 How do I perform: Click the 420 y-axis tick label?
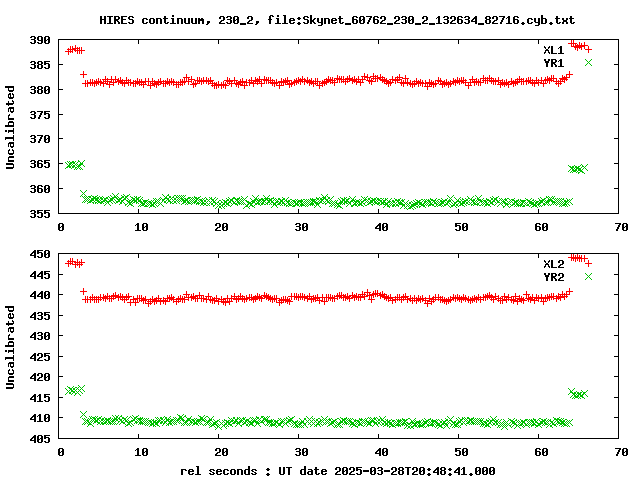pos(40,377)
